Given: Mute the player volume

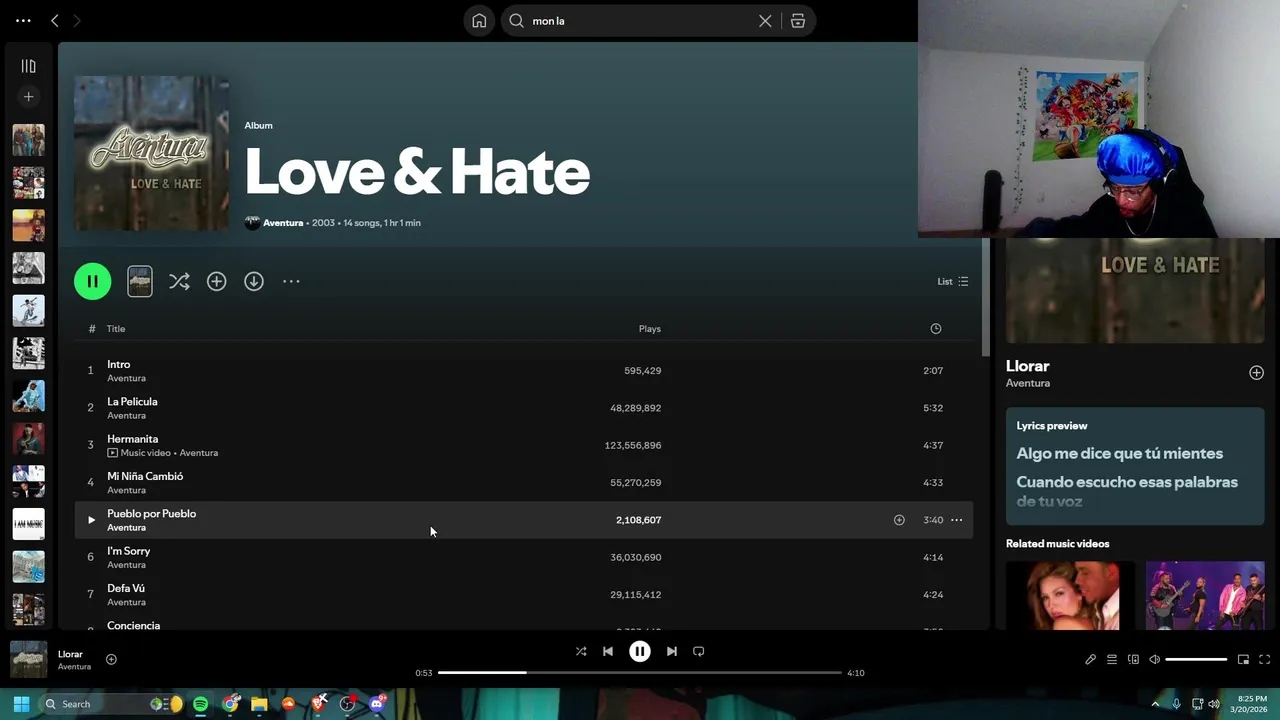Looking at the screenshot, I should coord(1154,659).
